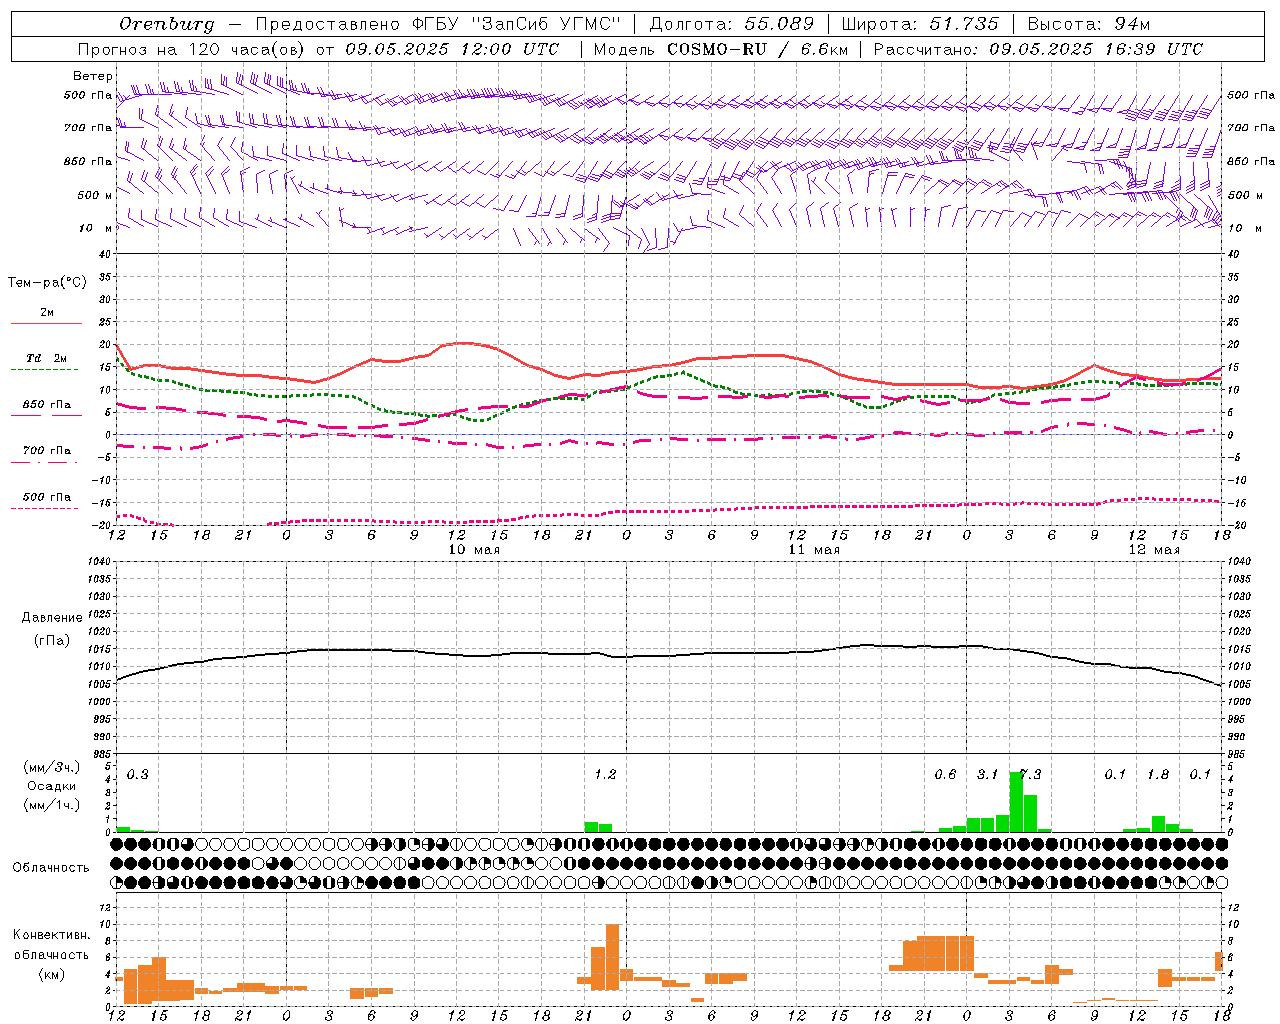The width and height of the screenshot is (1280, 1024).
Task: Click the 11 мая date label
Action: click(814, 550)
